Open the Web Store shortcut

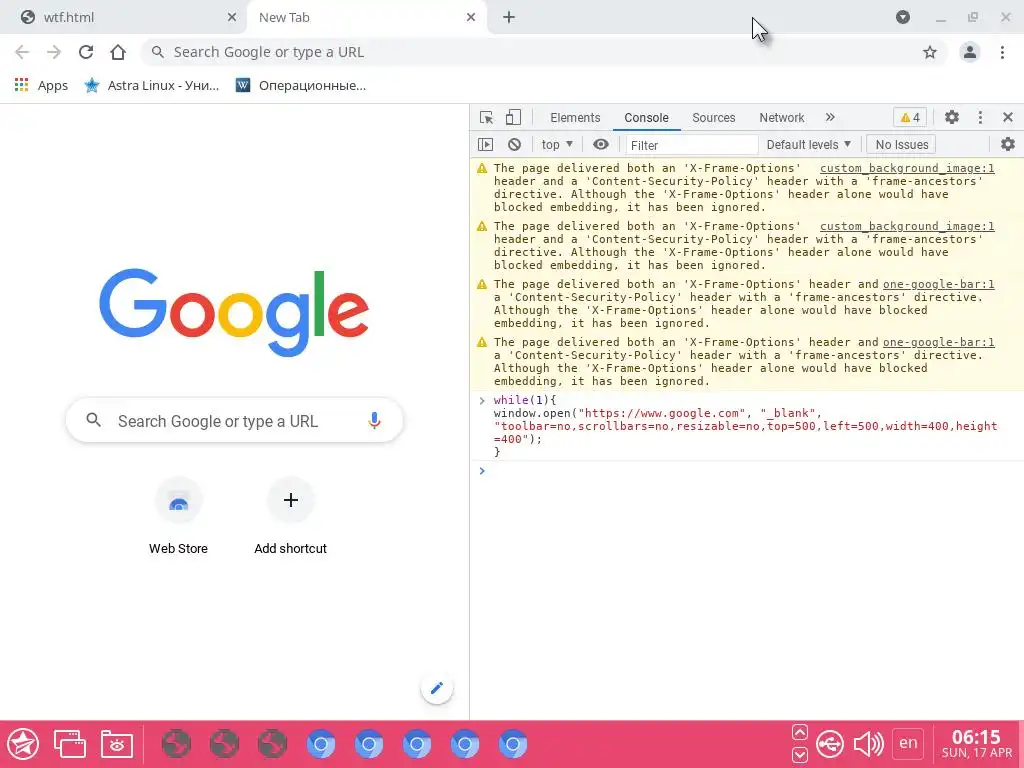click(178, 517)
